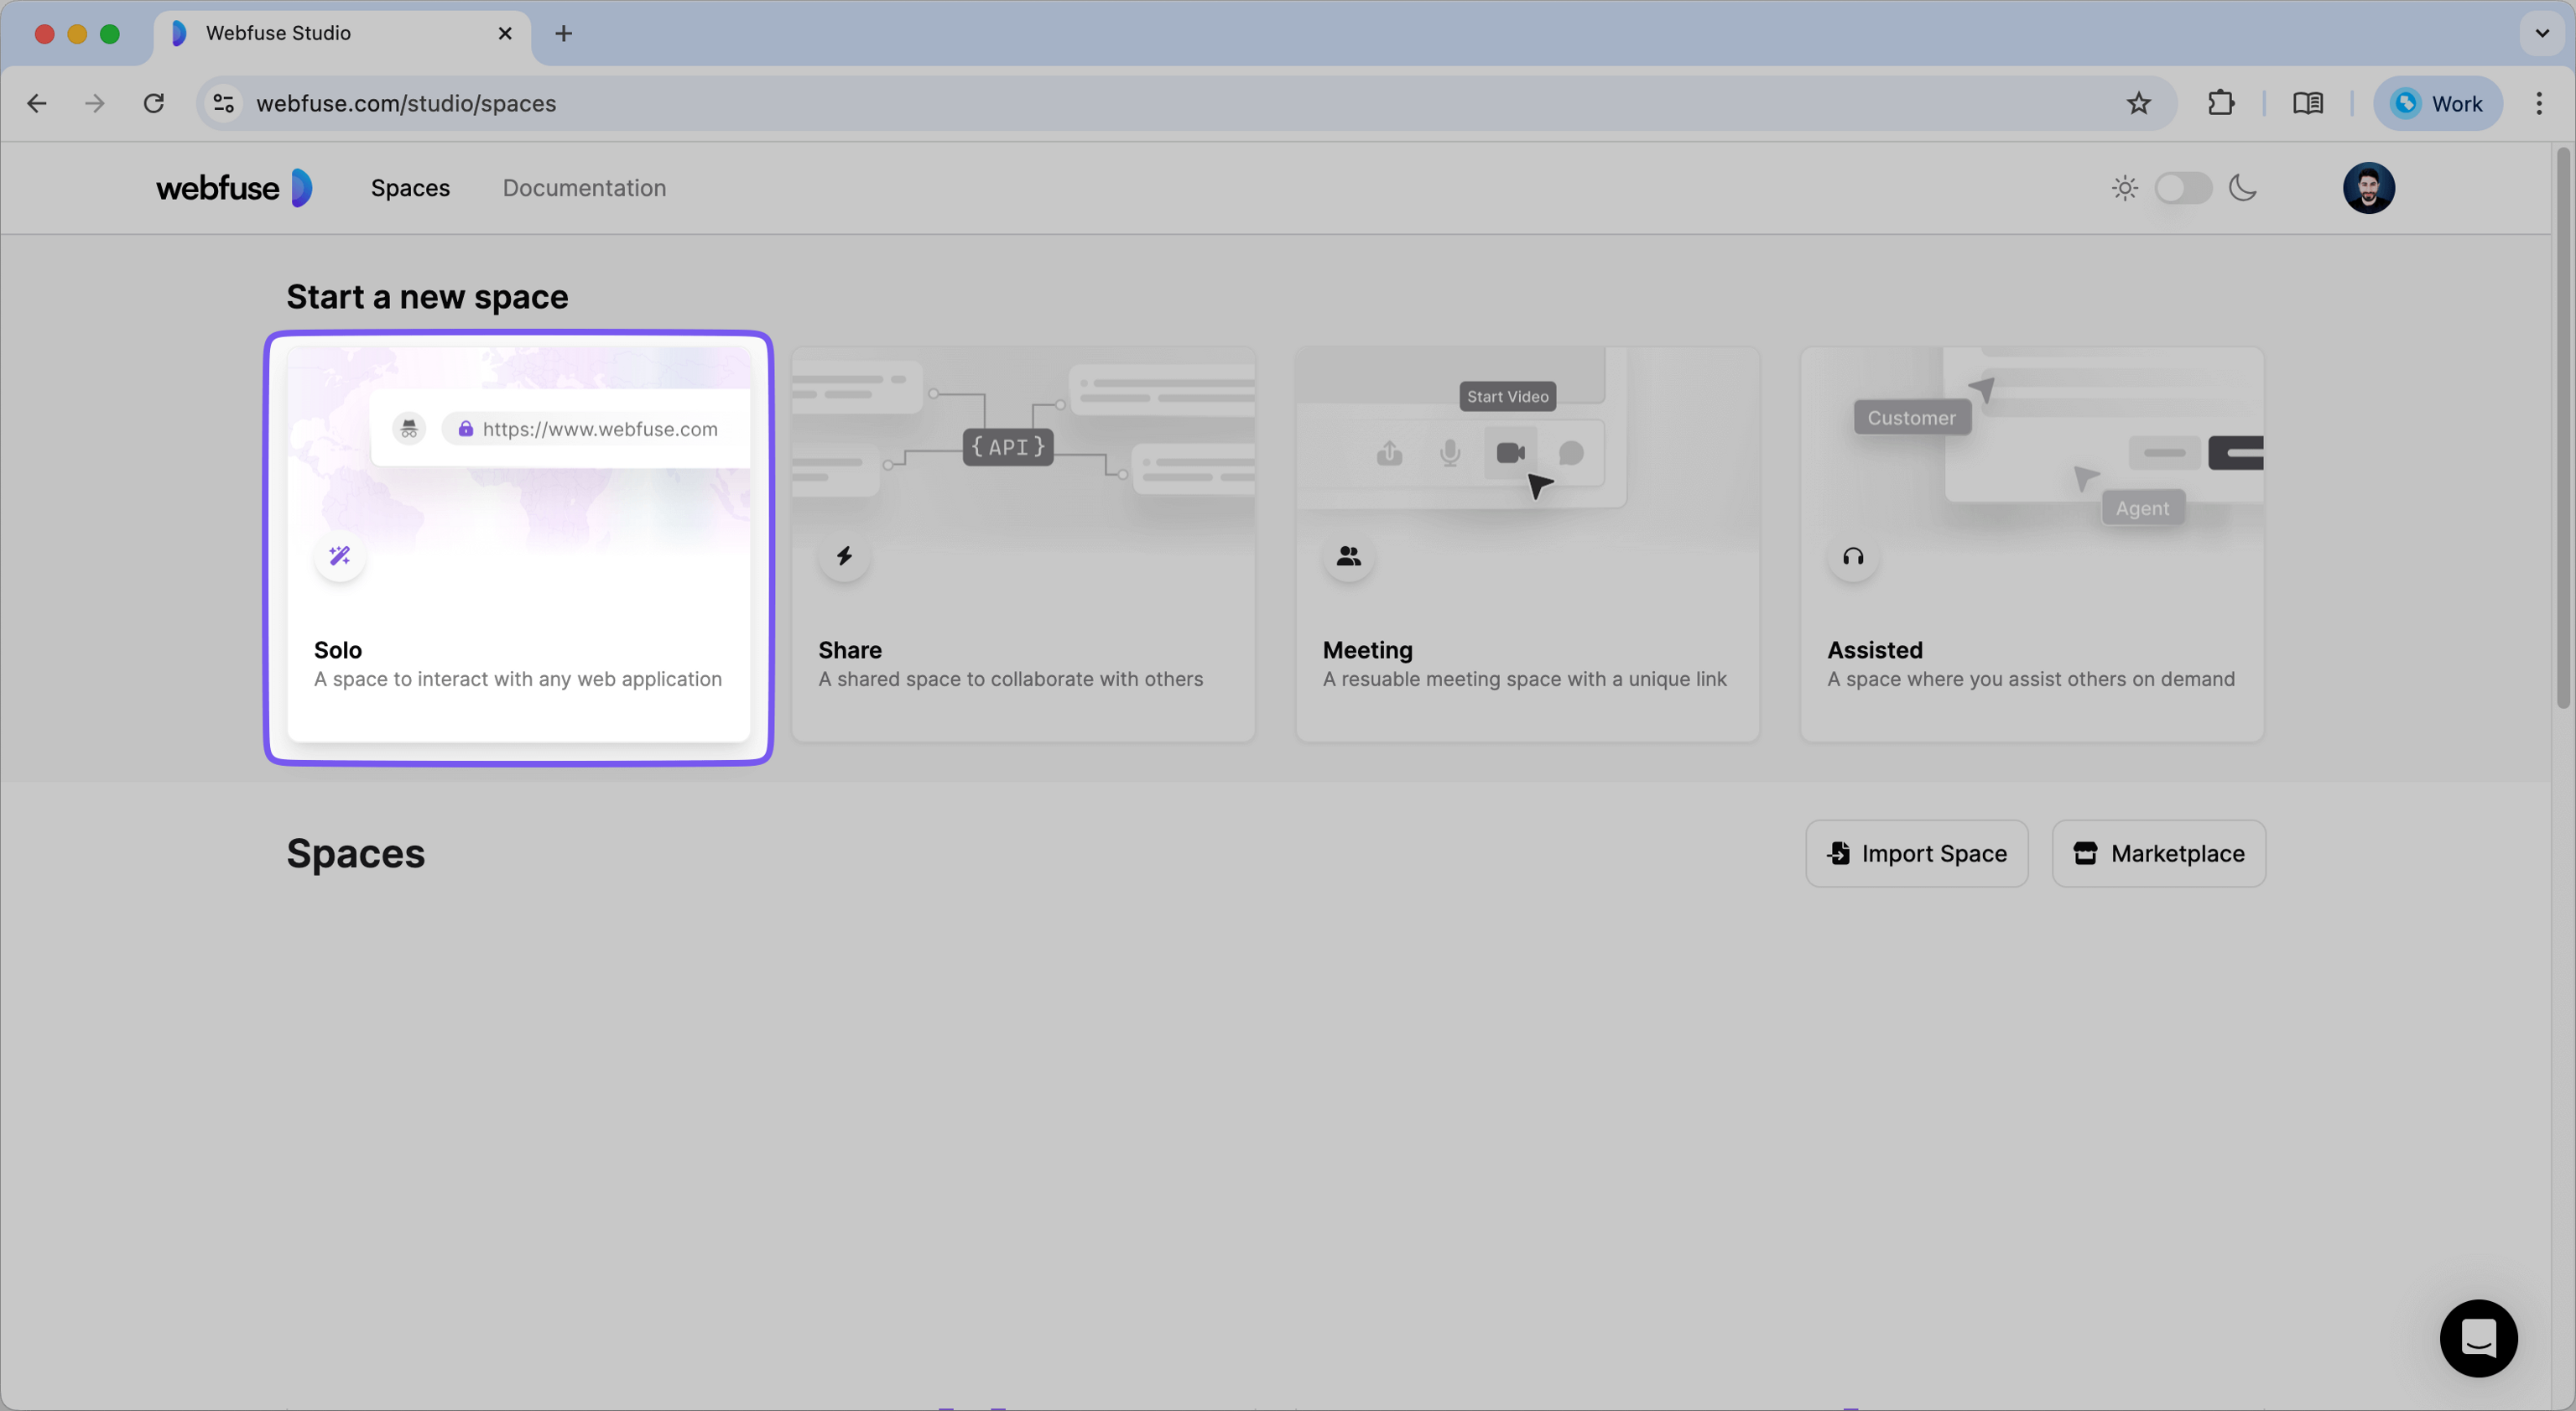Switch to the Documentation section

click(584, 188)
